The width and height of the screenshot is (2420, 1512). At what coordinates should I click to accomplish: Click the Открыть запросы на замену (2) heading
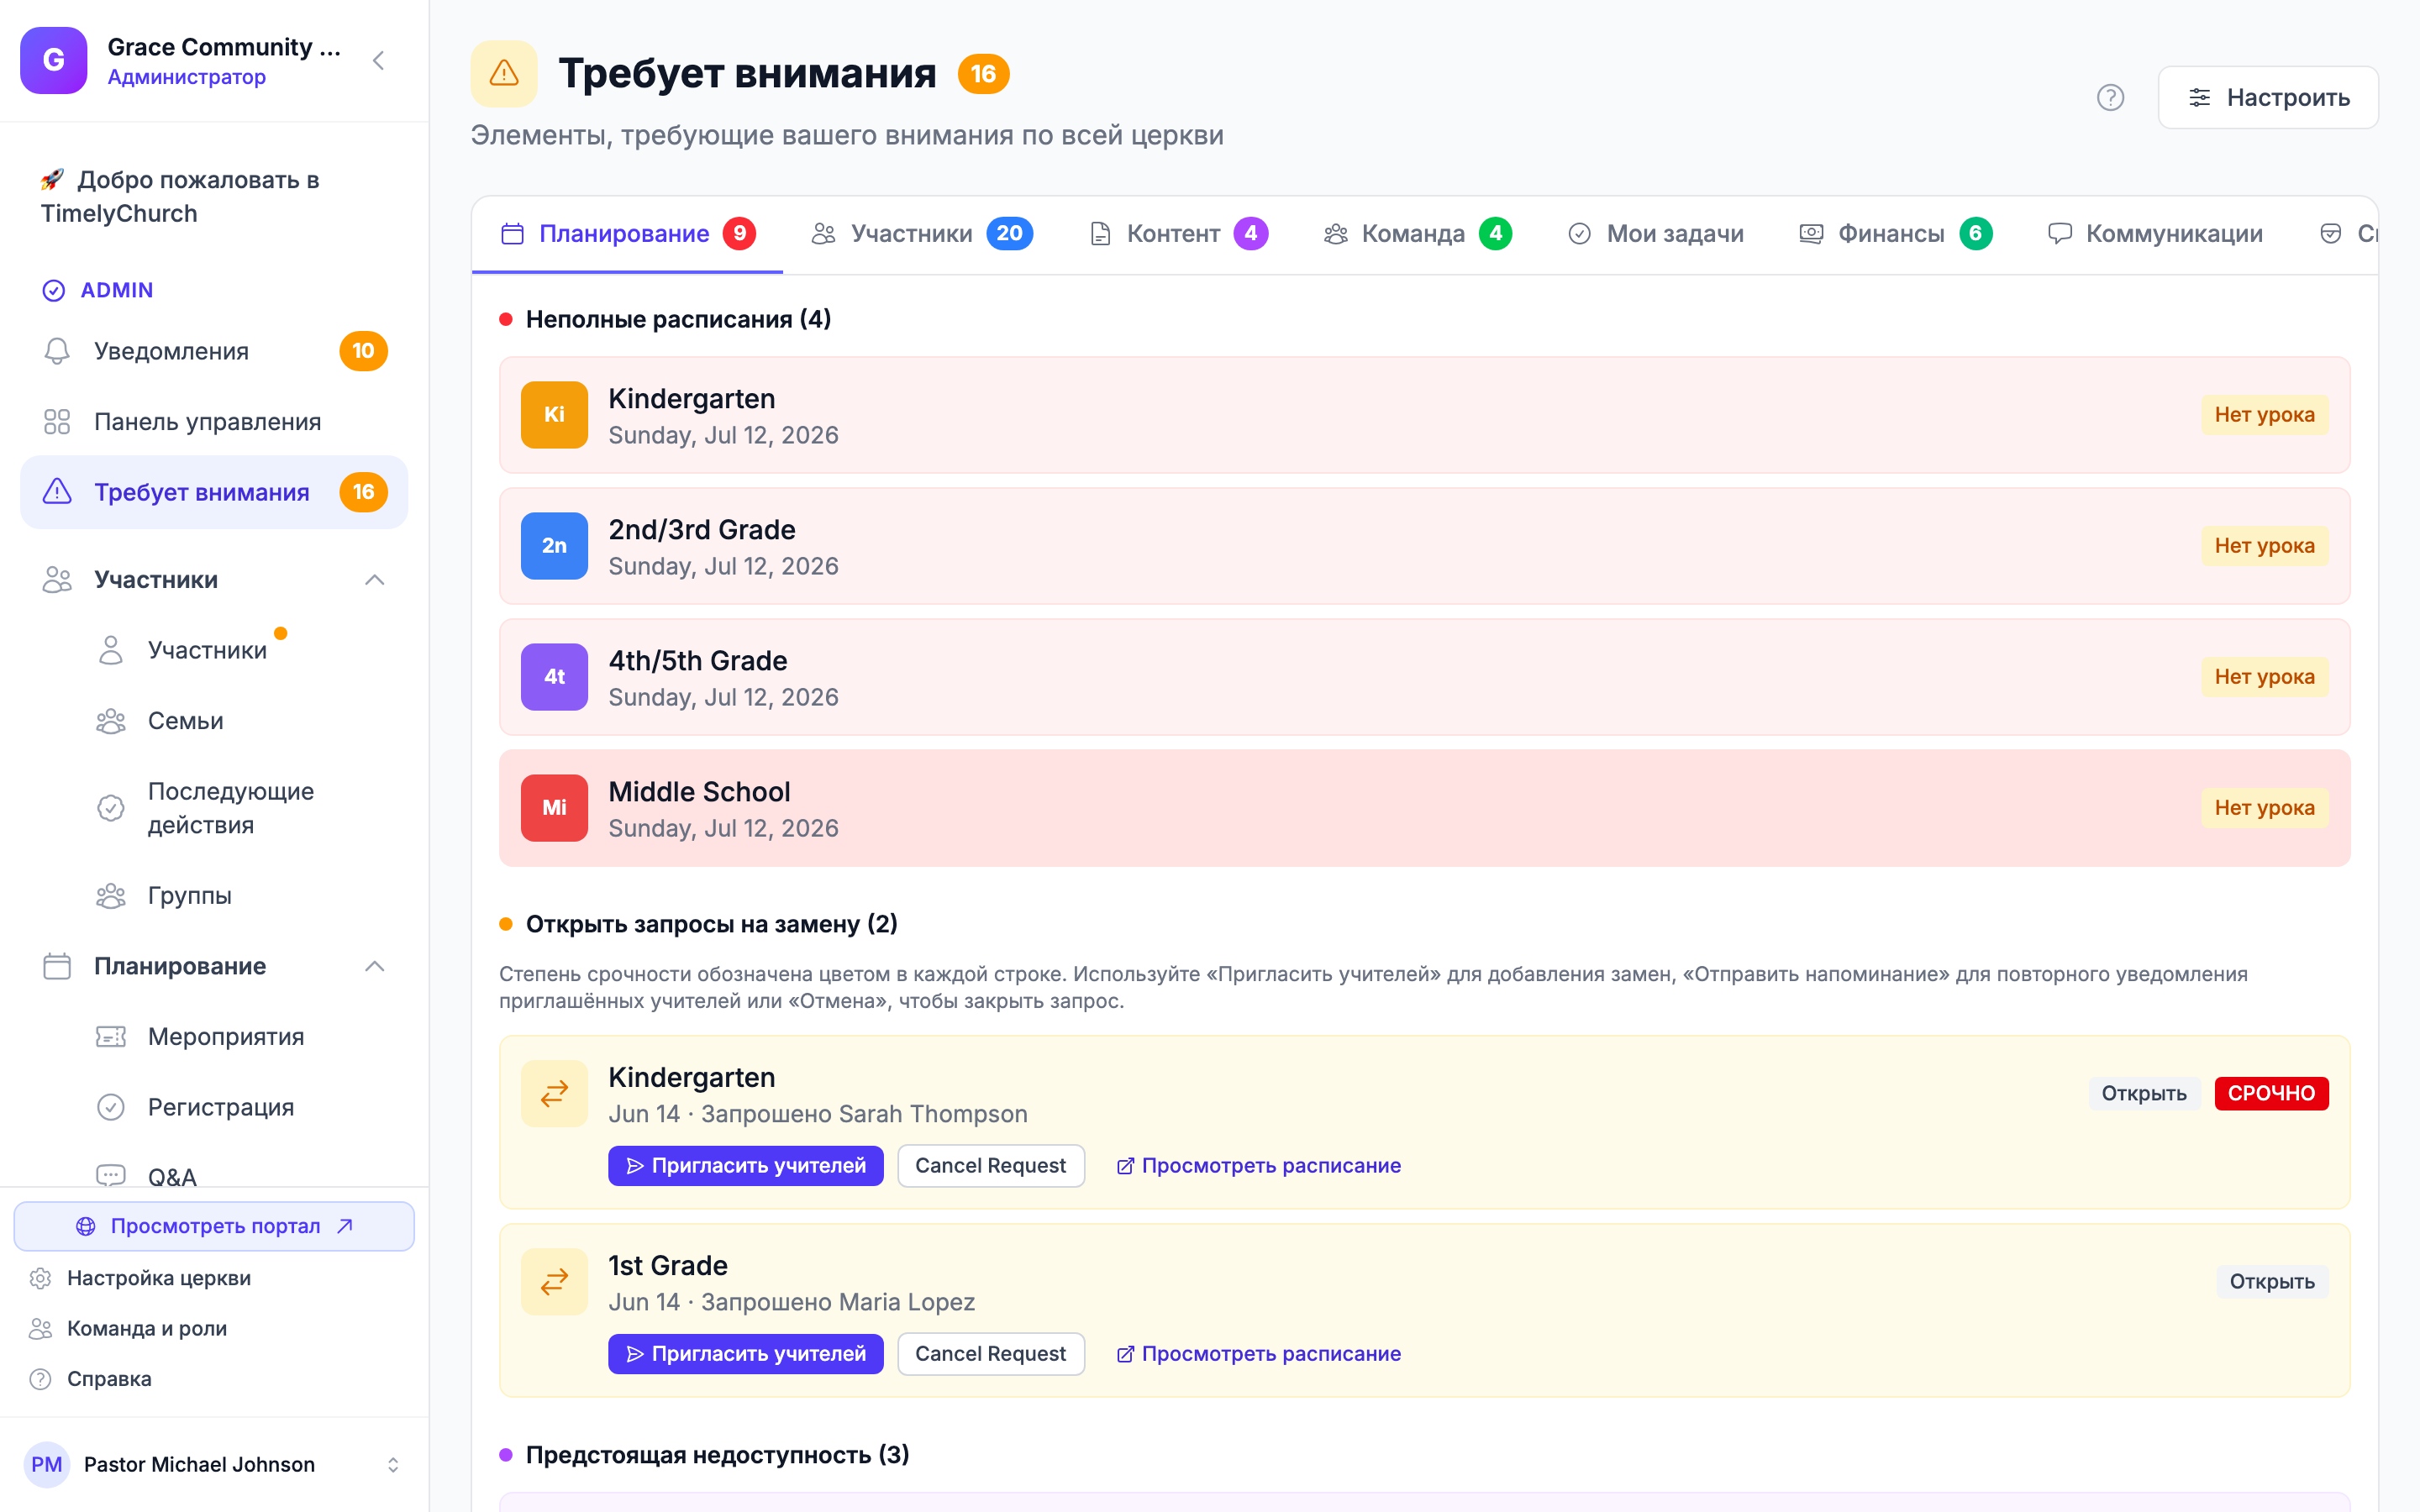tap(711, 923)
